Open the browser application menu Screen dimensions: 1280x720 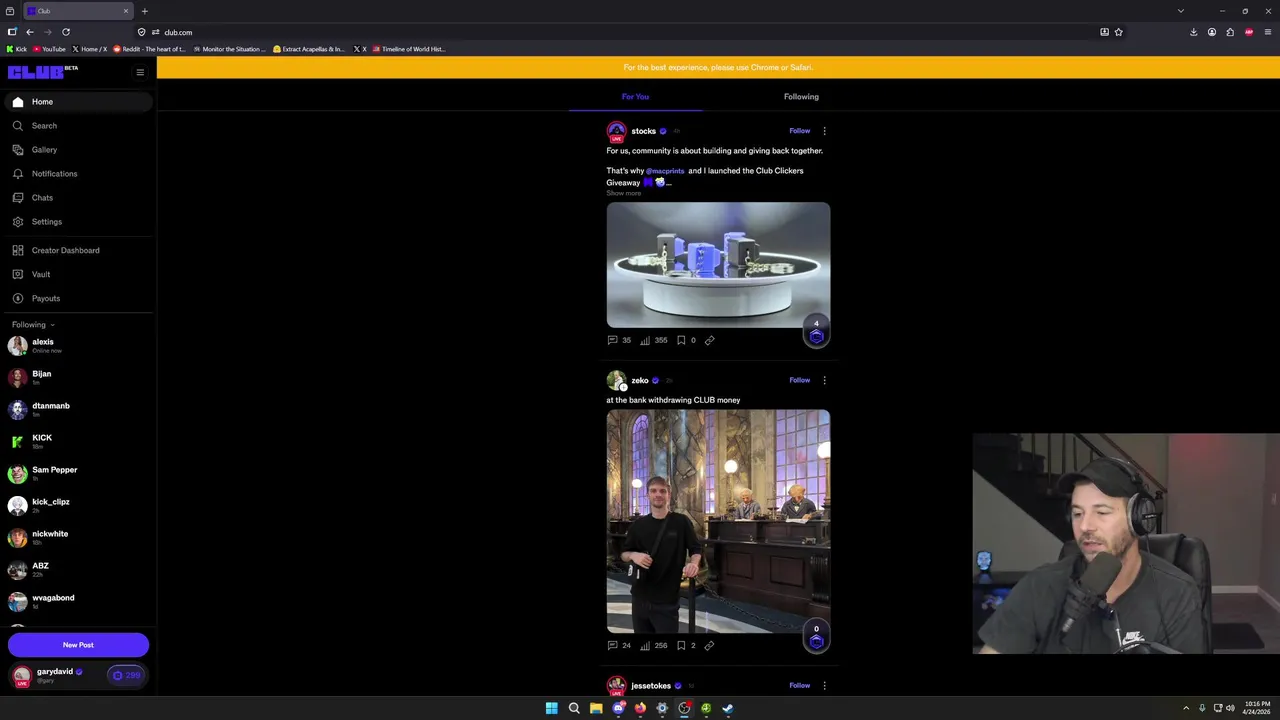click(1267, 32)
